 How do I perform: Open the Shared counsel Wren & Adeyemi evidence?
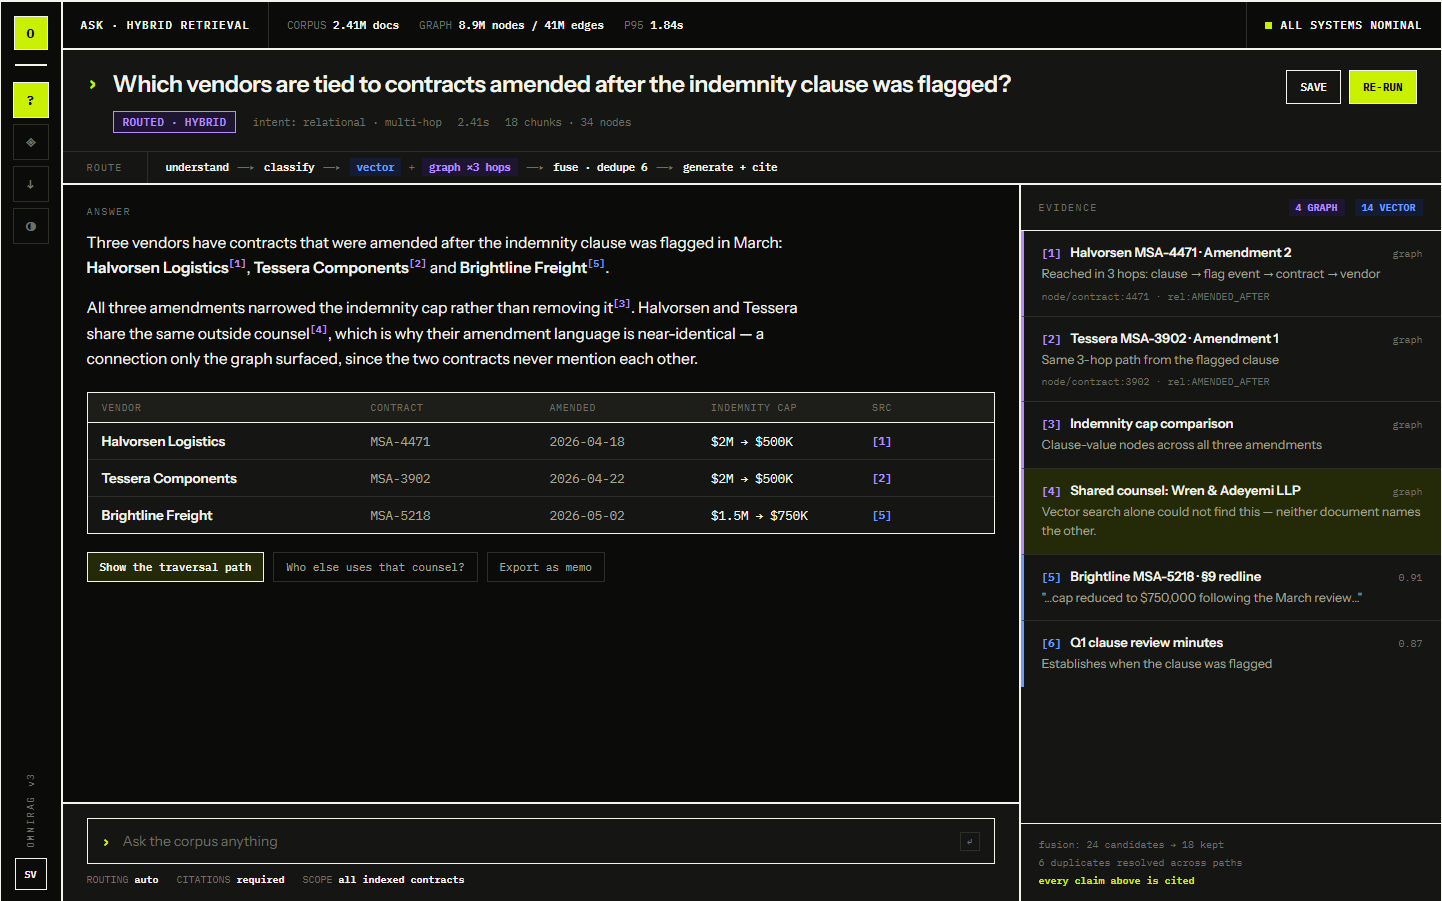pos(1231,512)
